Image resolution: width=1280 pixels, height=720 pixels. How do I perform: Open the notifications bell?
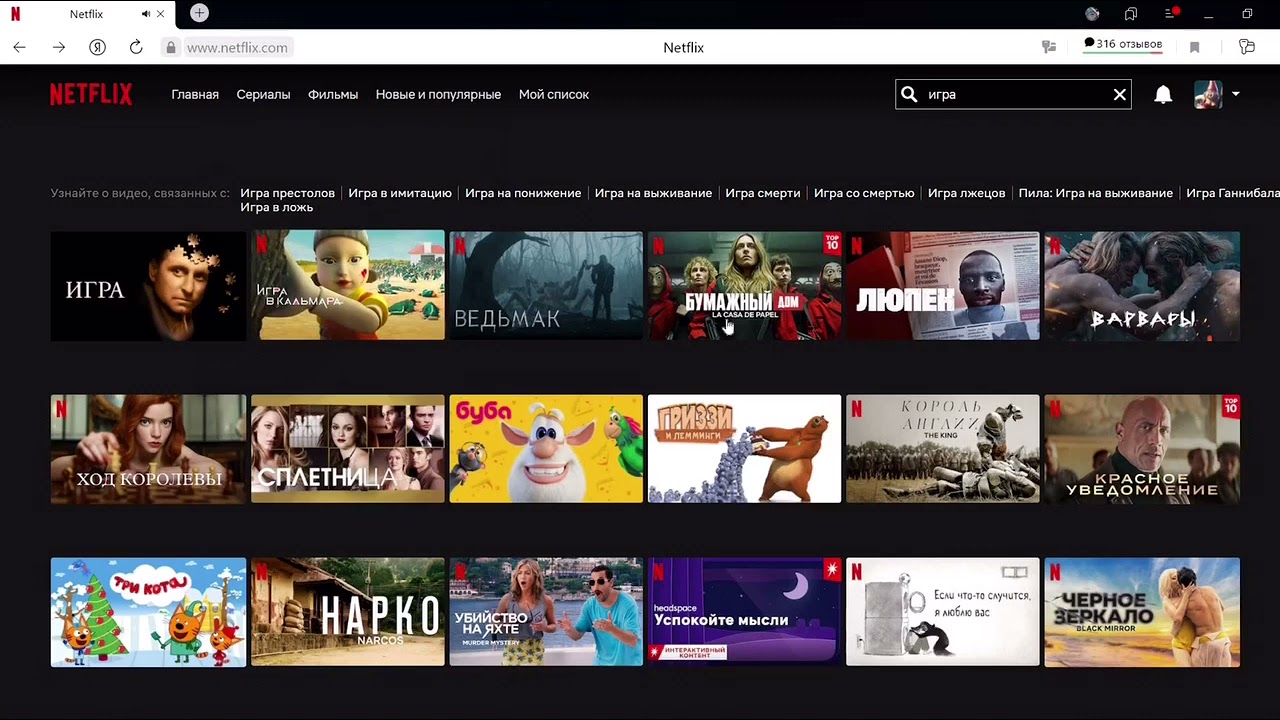click(1163, 94)
